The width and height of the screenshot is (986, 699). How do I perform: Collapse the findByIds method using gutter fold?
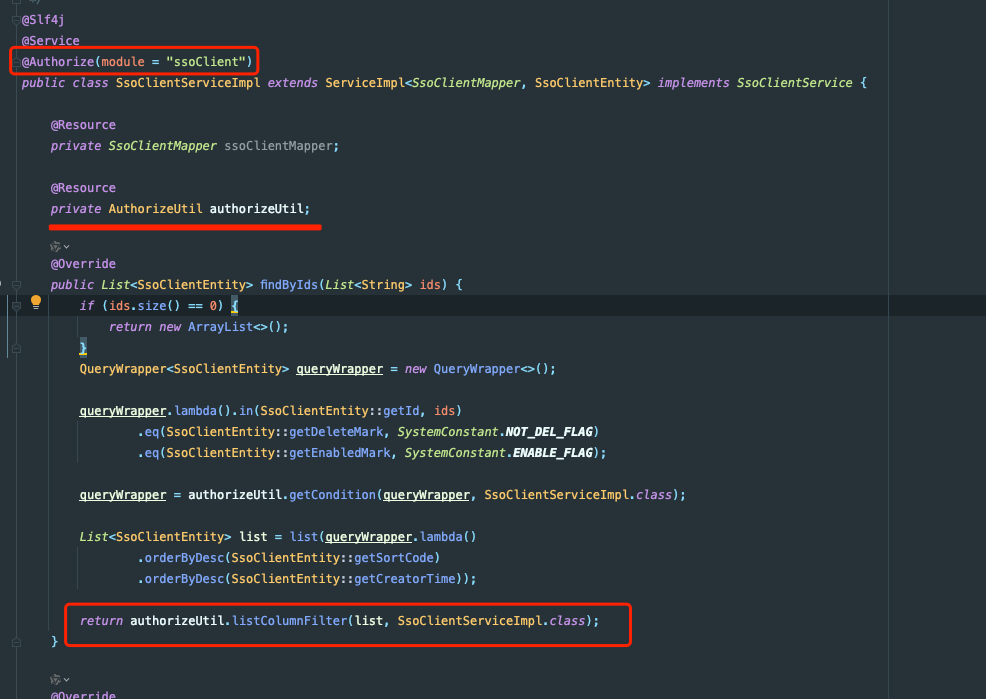tap(15, 285)
